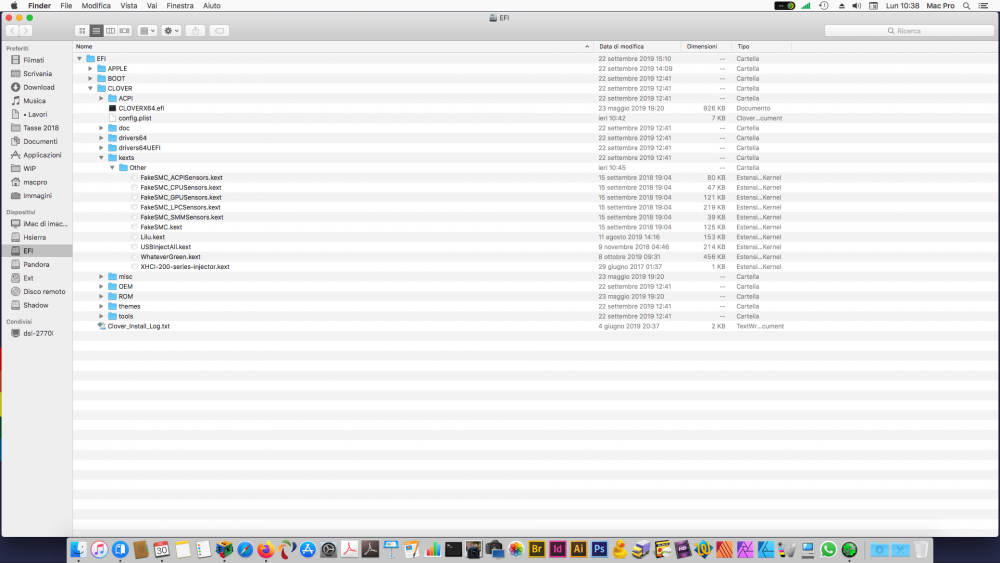Image resolution: width=1000 pixels, height=563 pixels.
Task: Expand the misc folder
Action: point(101,277)
